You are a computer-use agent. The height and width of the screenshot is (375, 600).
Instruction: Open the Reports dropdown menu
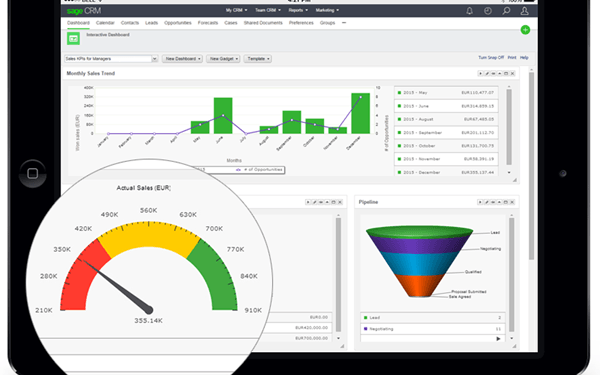[x=298, y=10]
